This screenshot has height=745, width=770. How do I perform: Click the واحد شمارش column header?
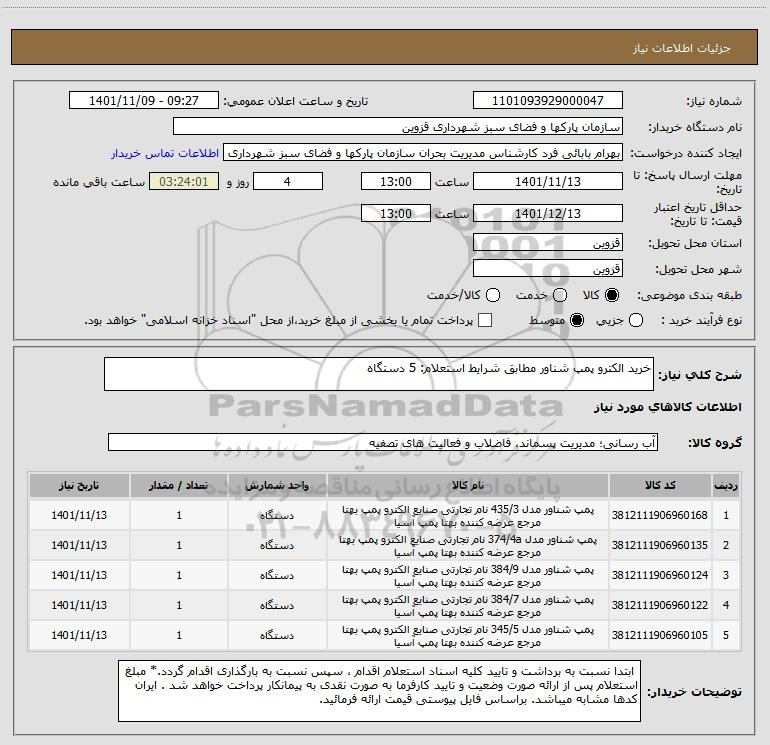click(277, 485)
